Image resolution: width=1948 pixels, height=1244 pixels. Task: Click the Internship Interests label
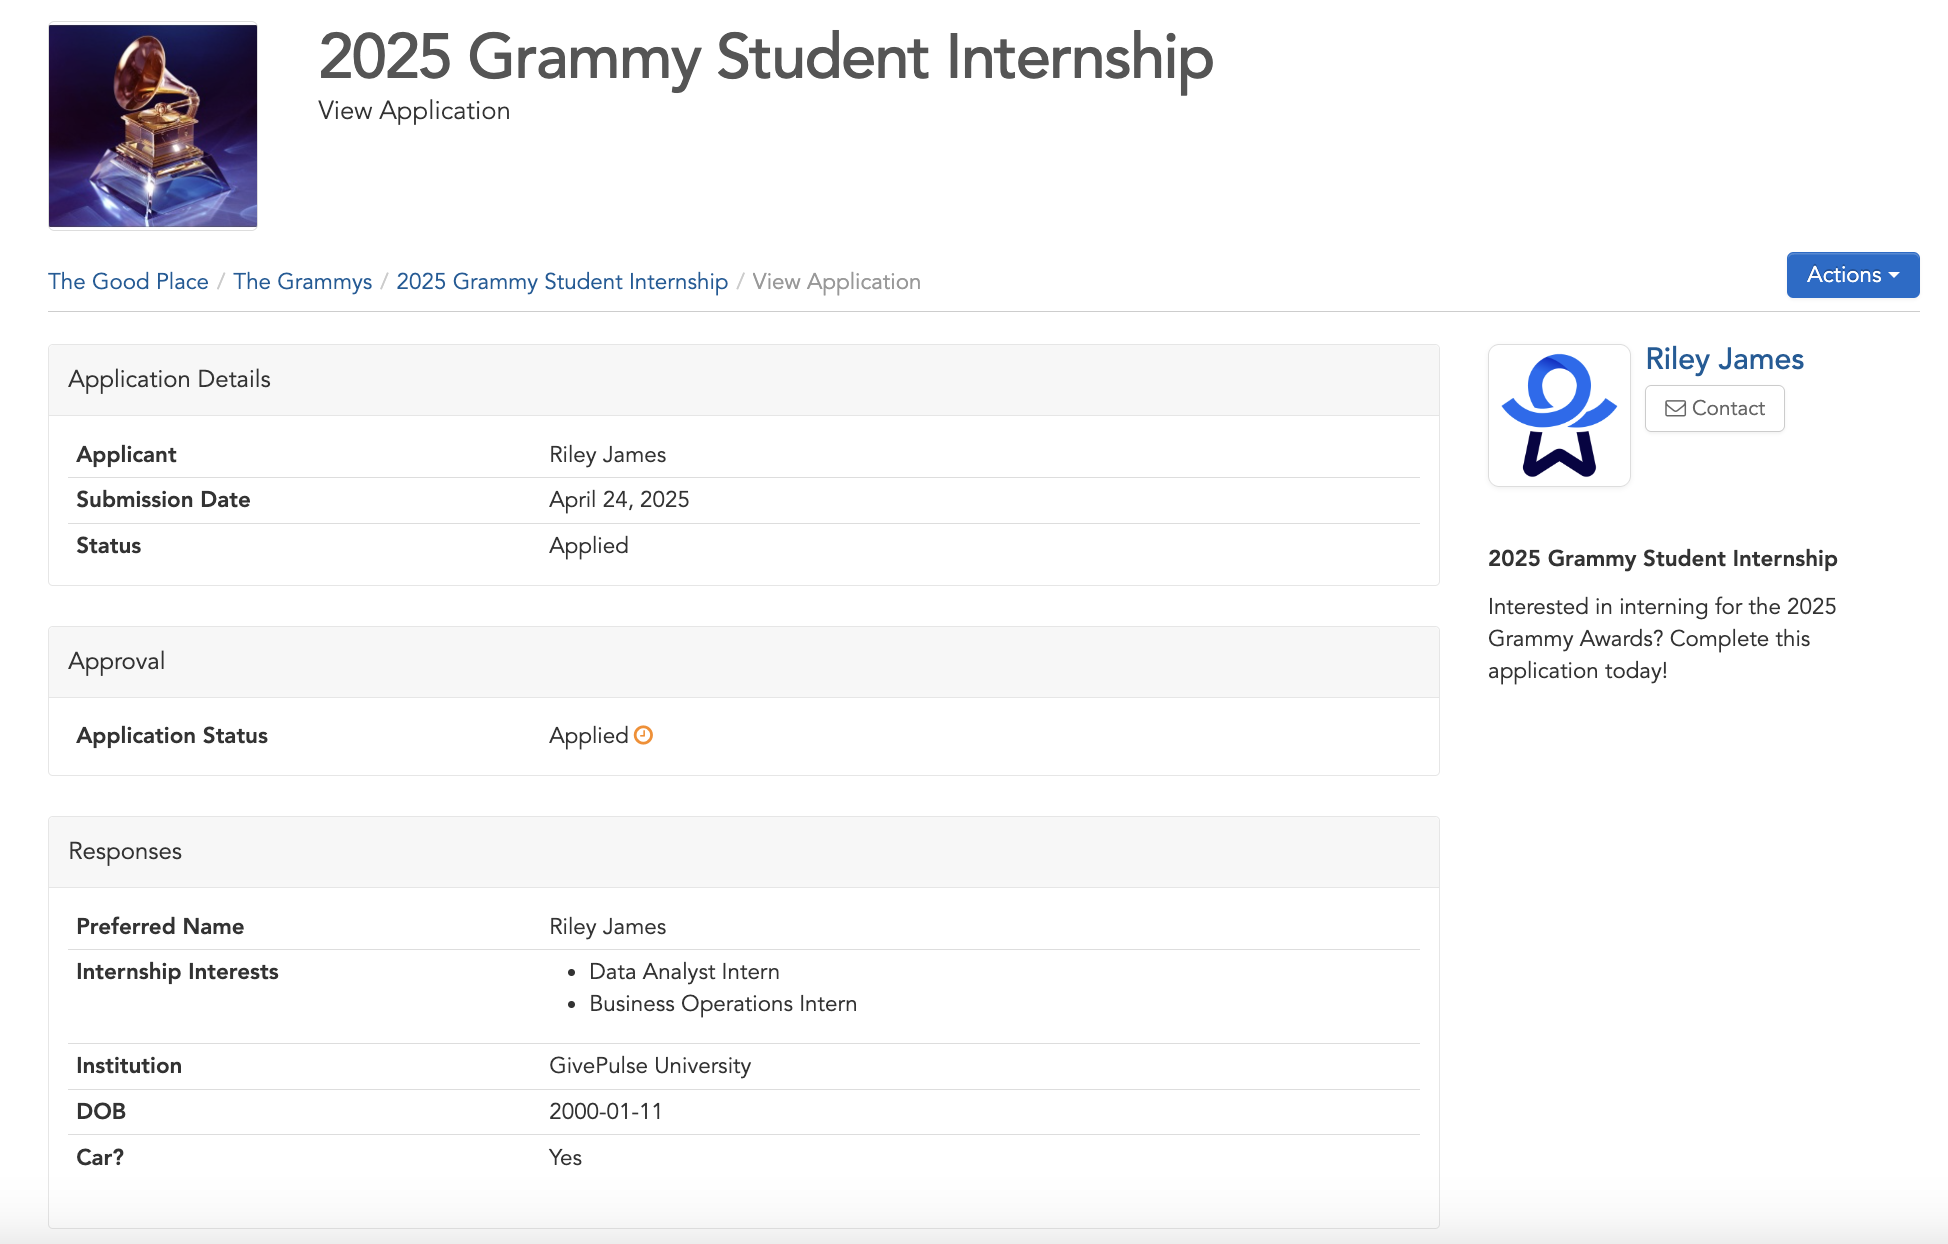point(177,971)
